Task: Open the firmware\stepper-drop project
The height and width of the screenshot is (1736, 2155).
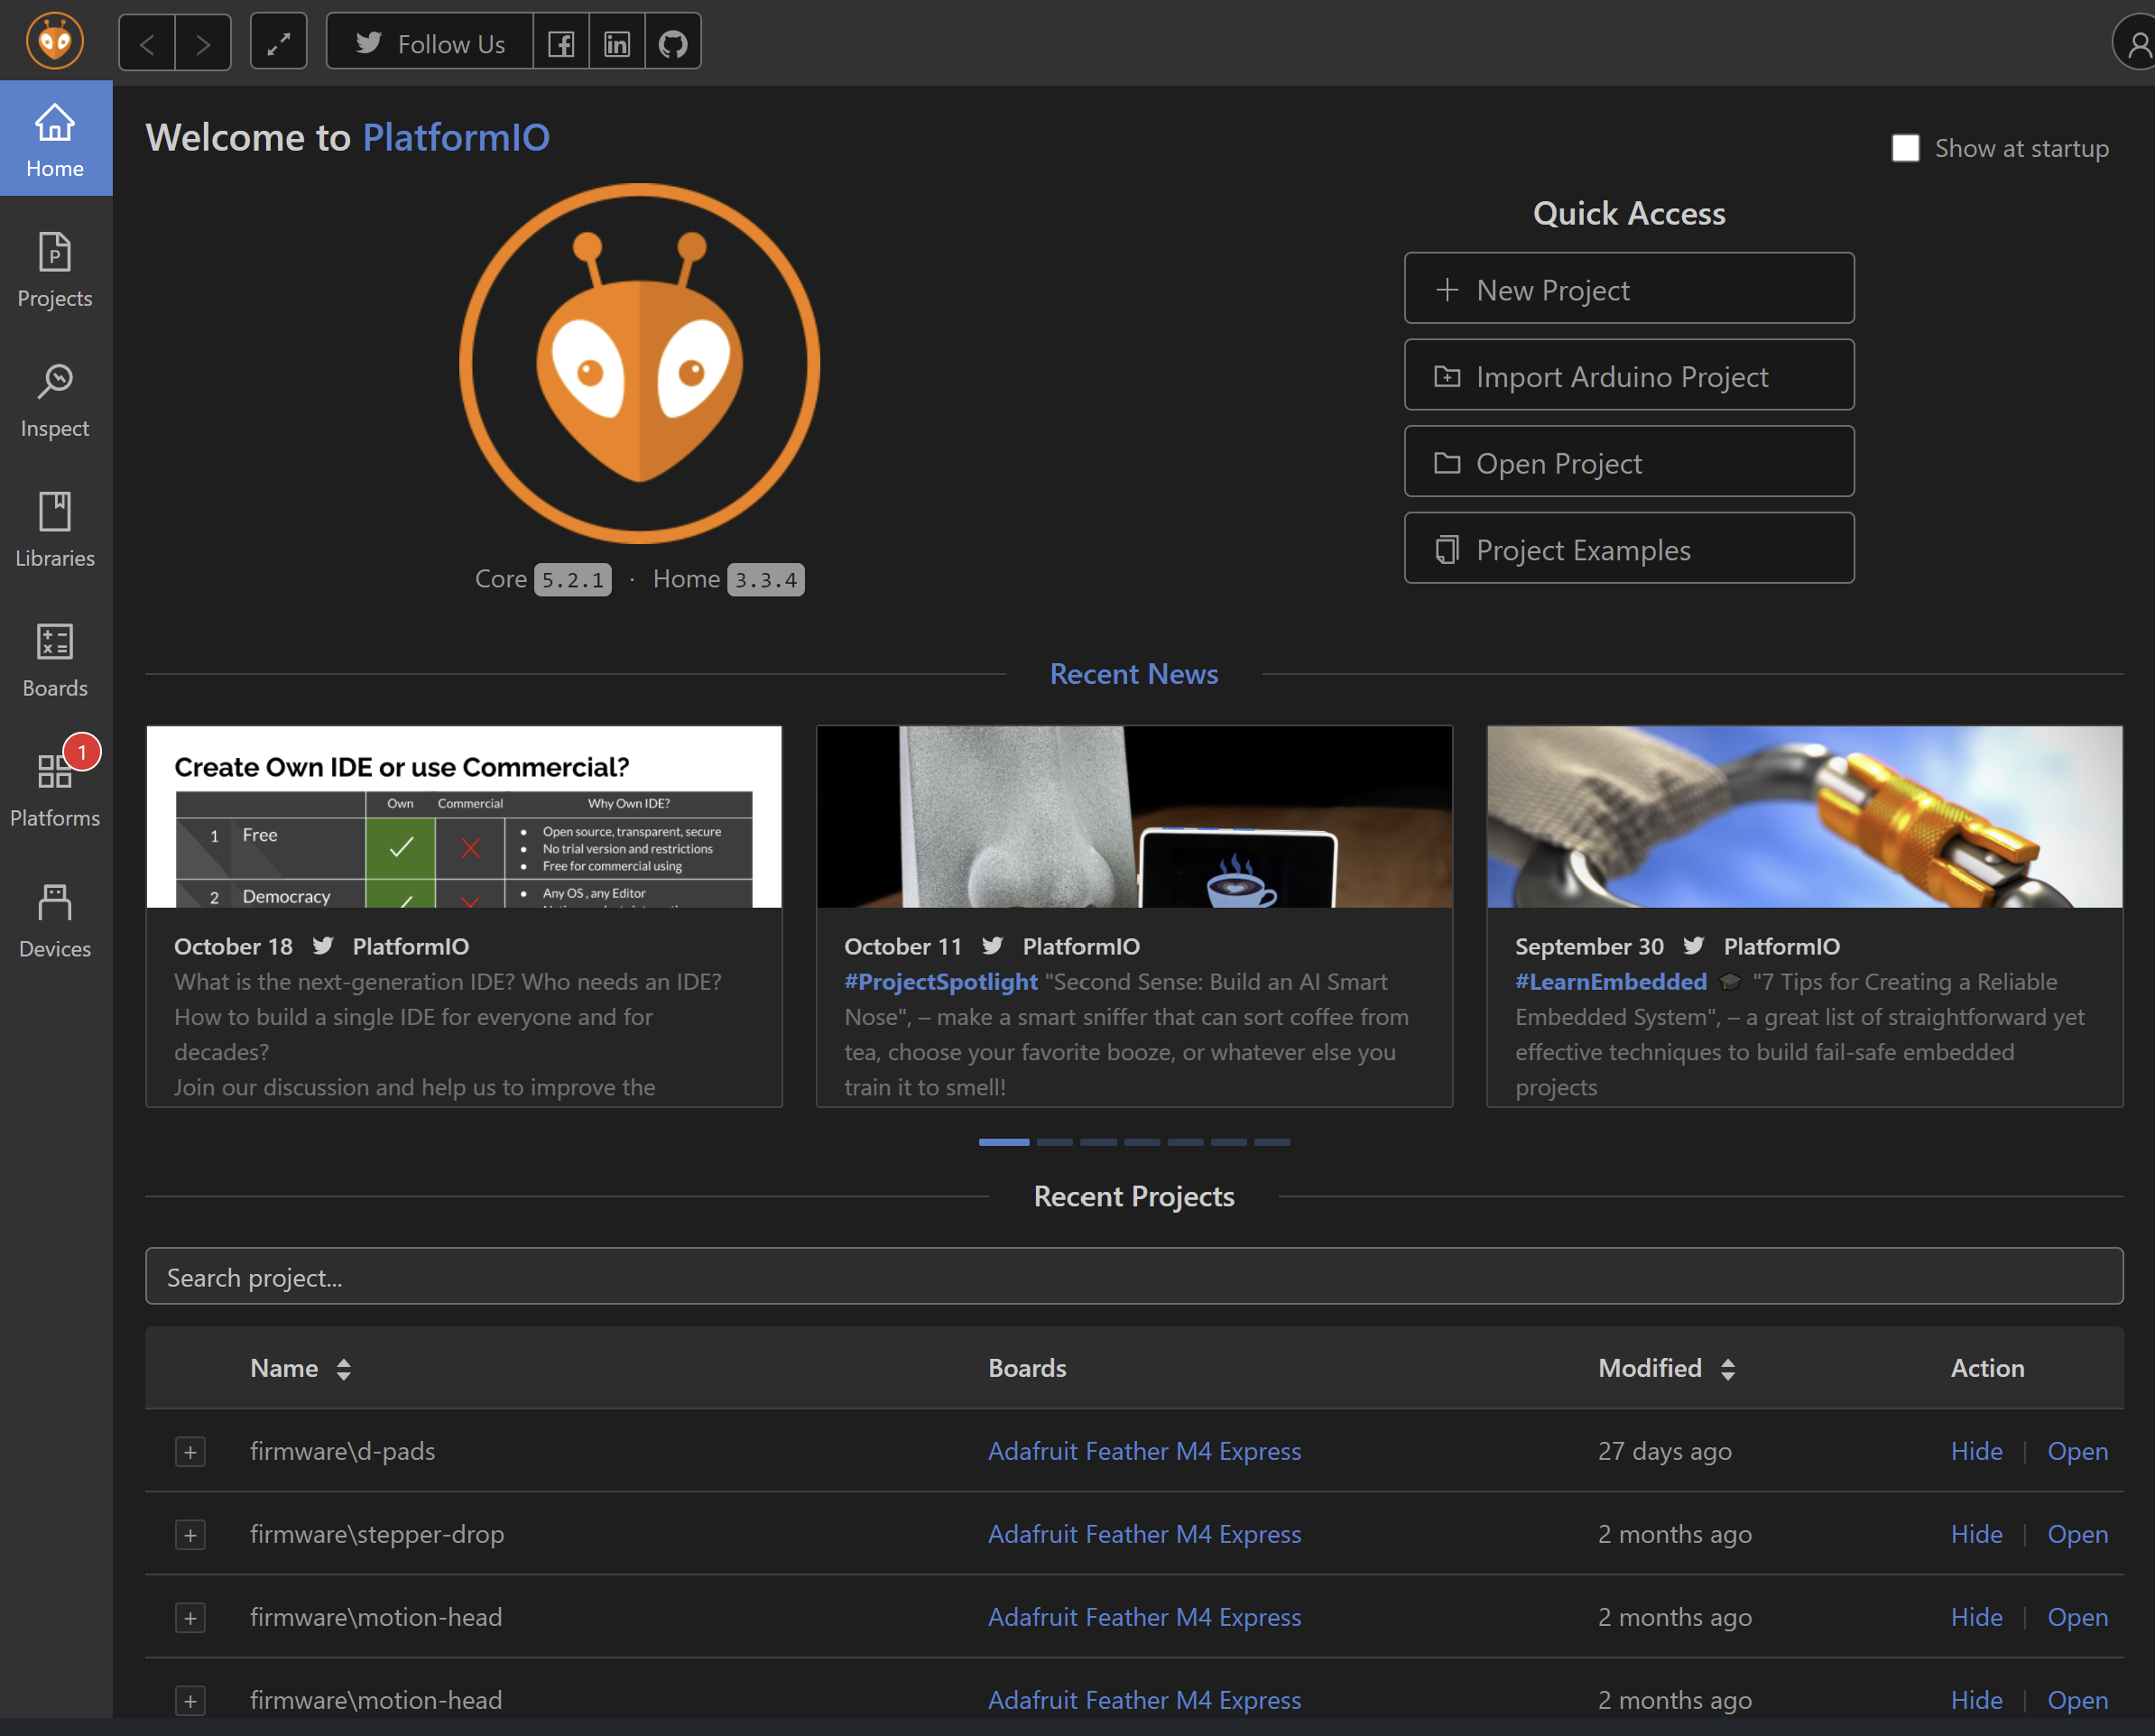Action: pos(2078,1535)
